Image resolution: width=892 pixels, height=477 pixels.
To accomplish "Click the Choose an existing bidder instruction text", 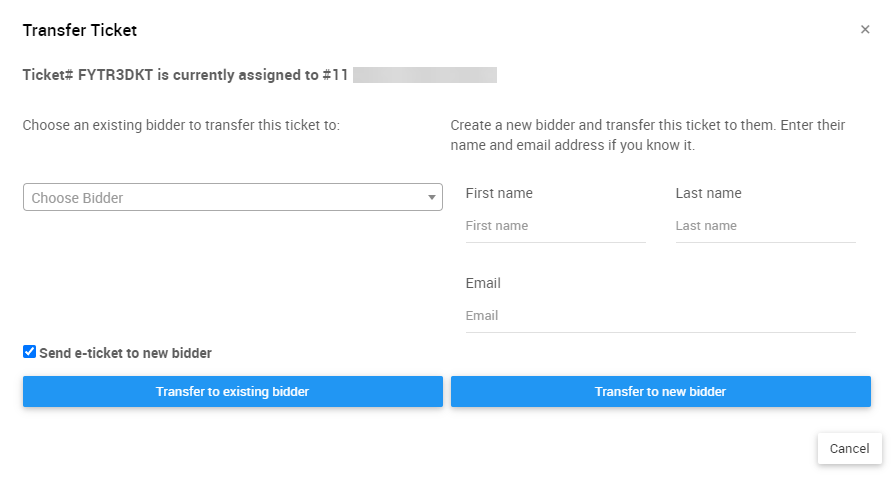I will click(181, 126).
